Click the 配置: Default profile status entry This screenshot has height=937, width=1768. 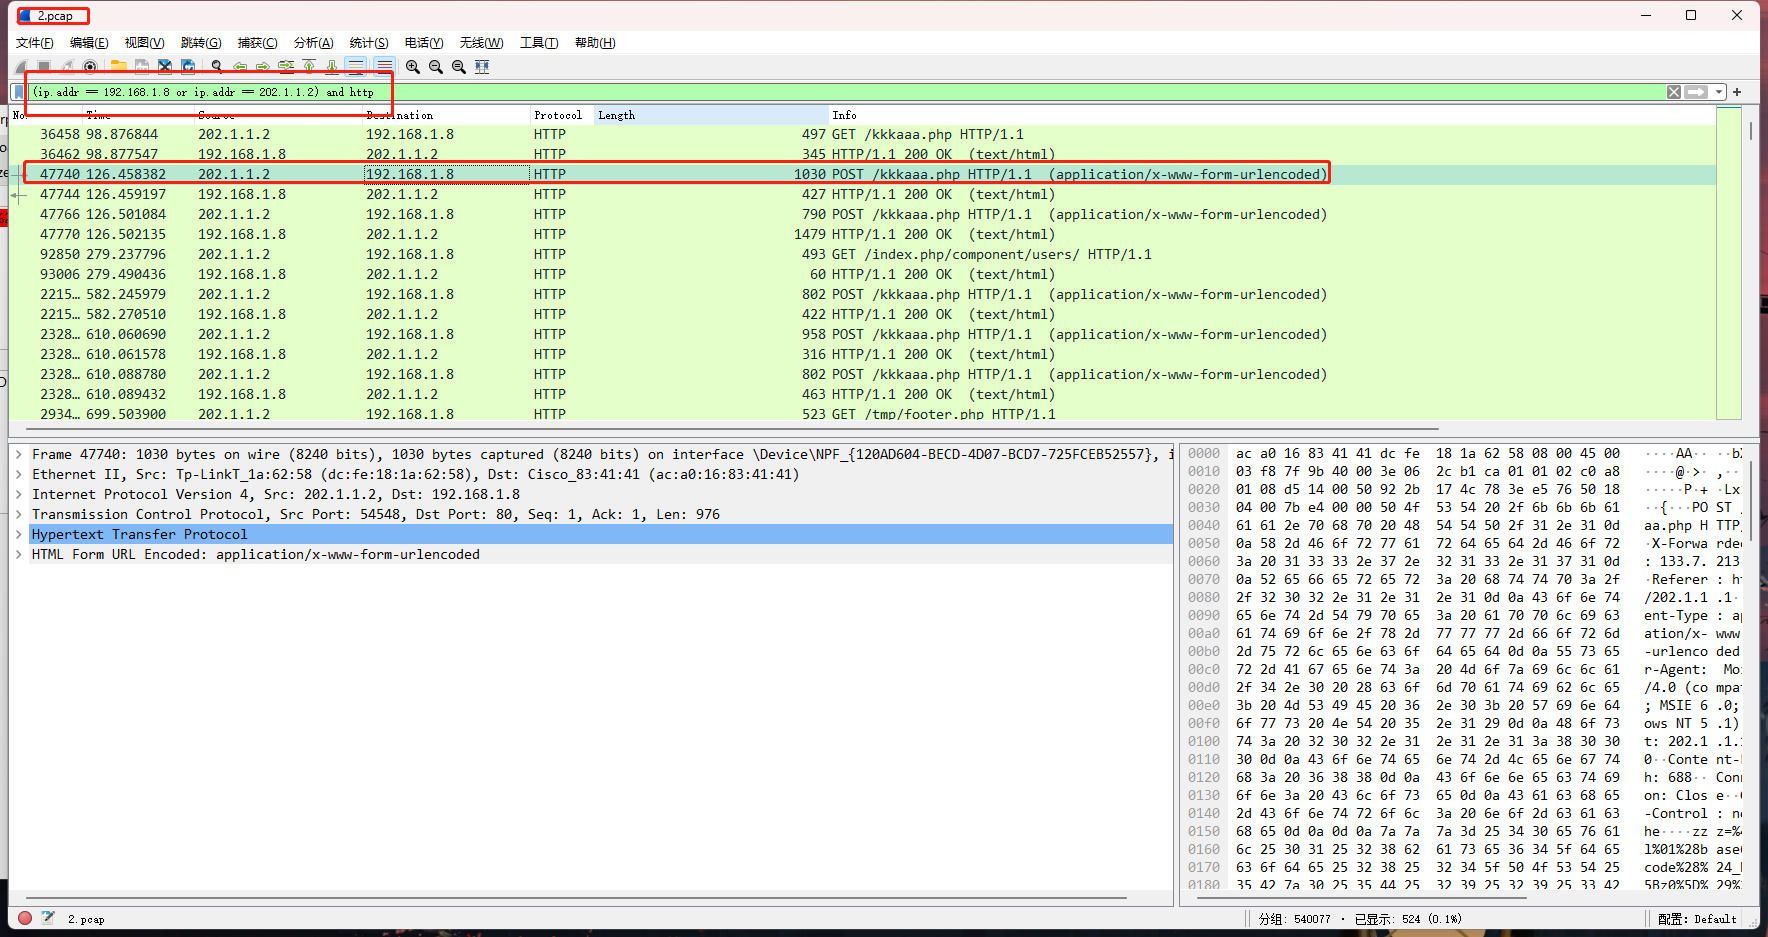[x=1696, y=918]
